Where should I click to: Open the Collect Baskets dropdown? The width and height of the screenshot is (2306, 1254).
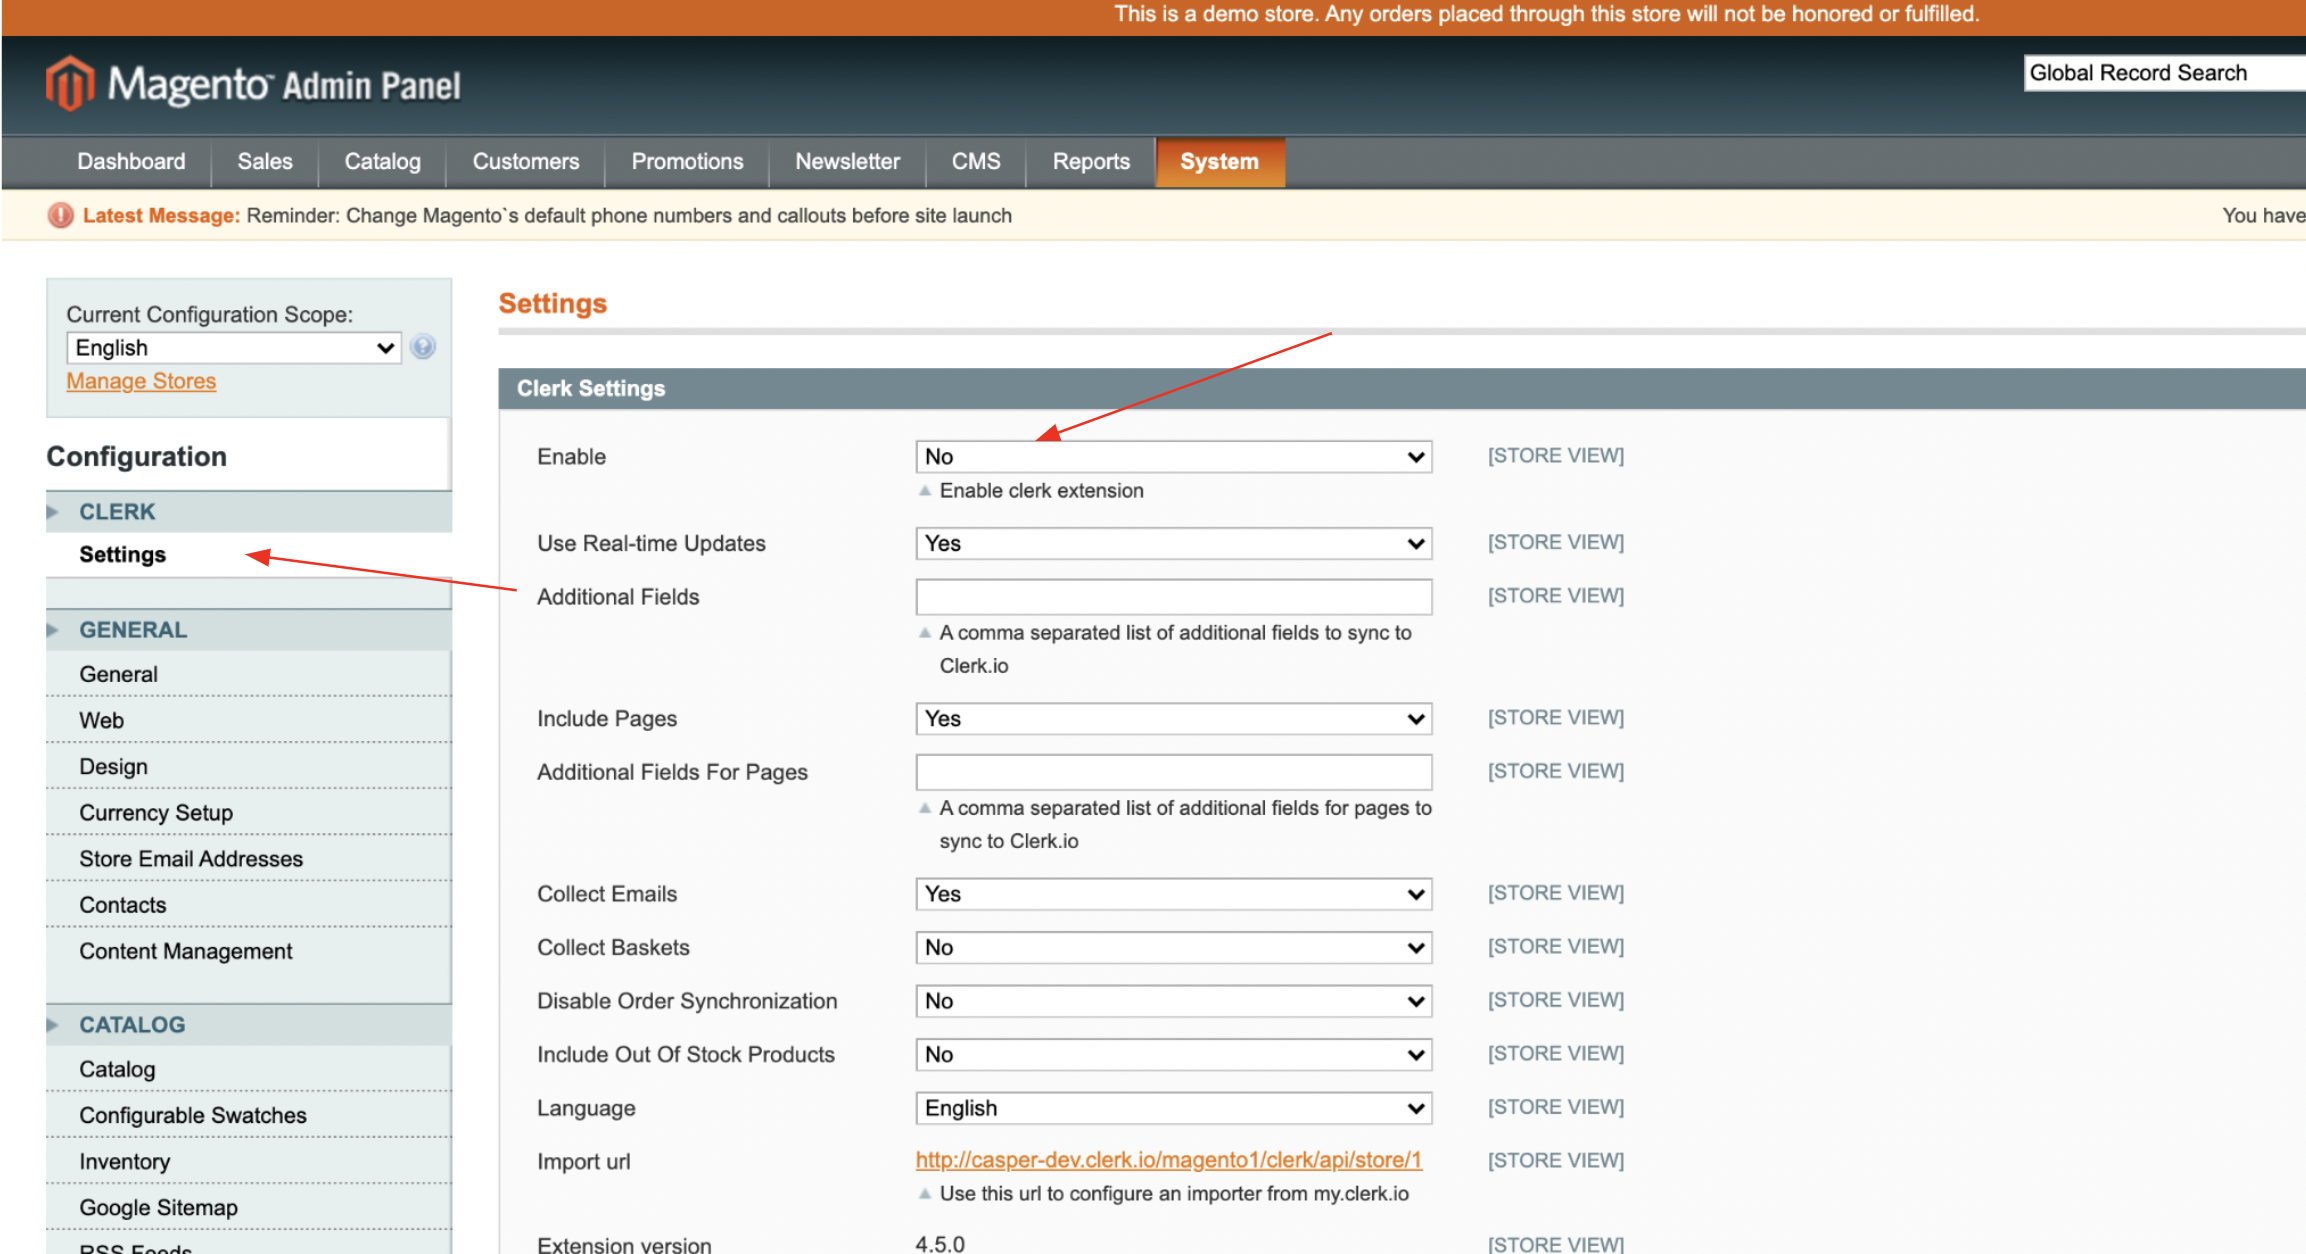pos(1173,948)
